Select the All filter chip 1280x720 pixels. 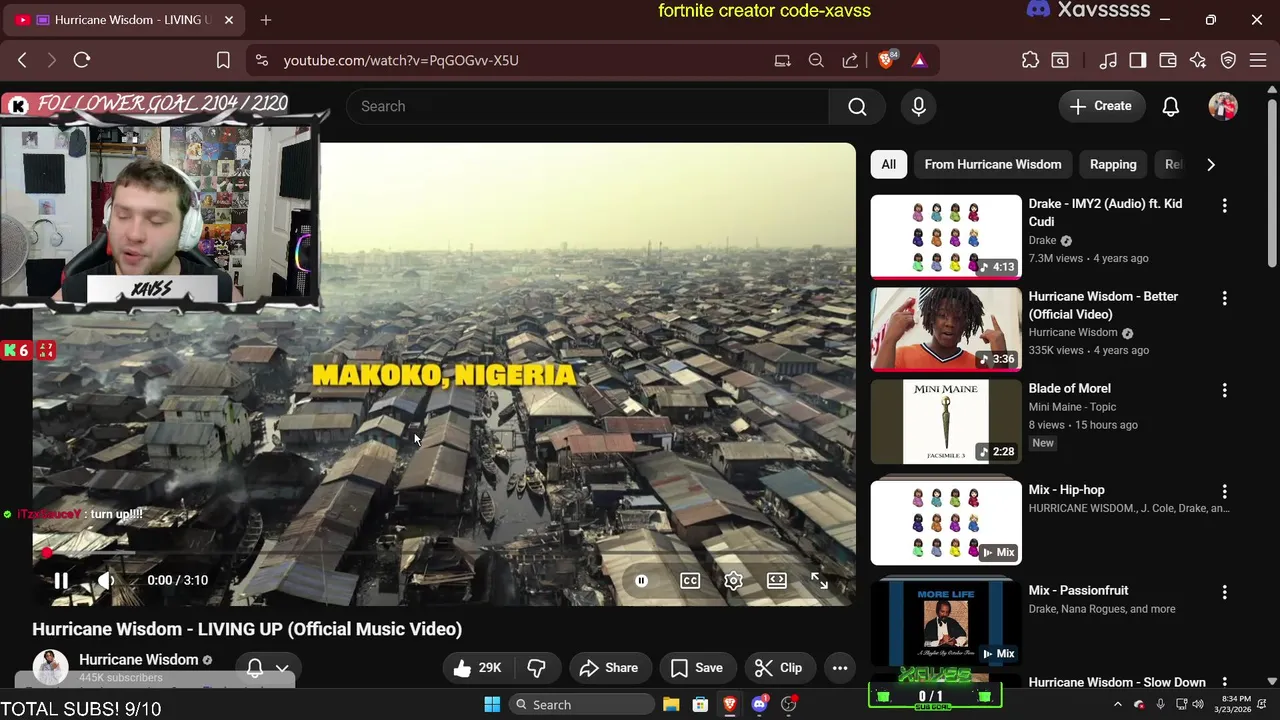(x=888, y=164)
